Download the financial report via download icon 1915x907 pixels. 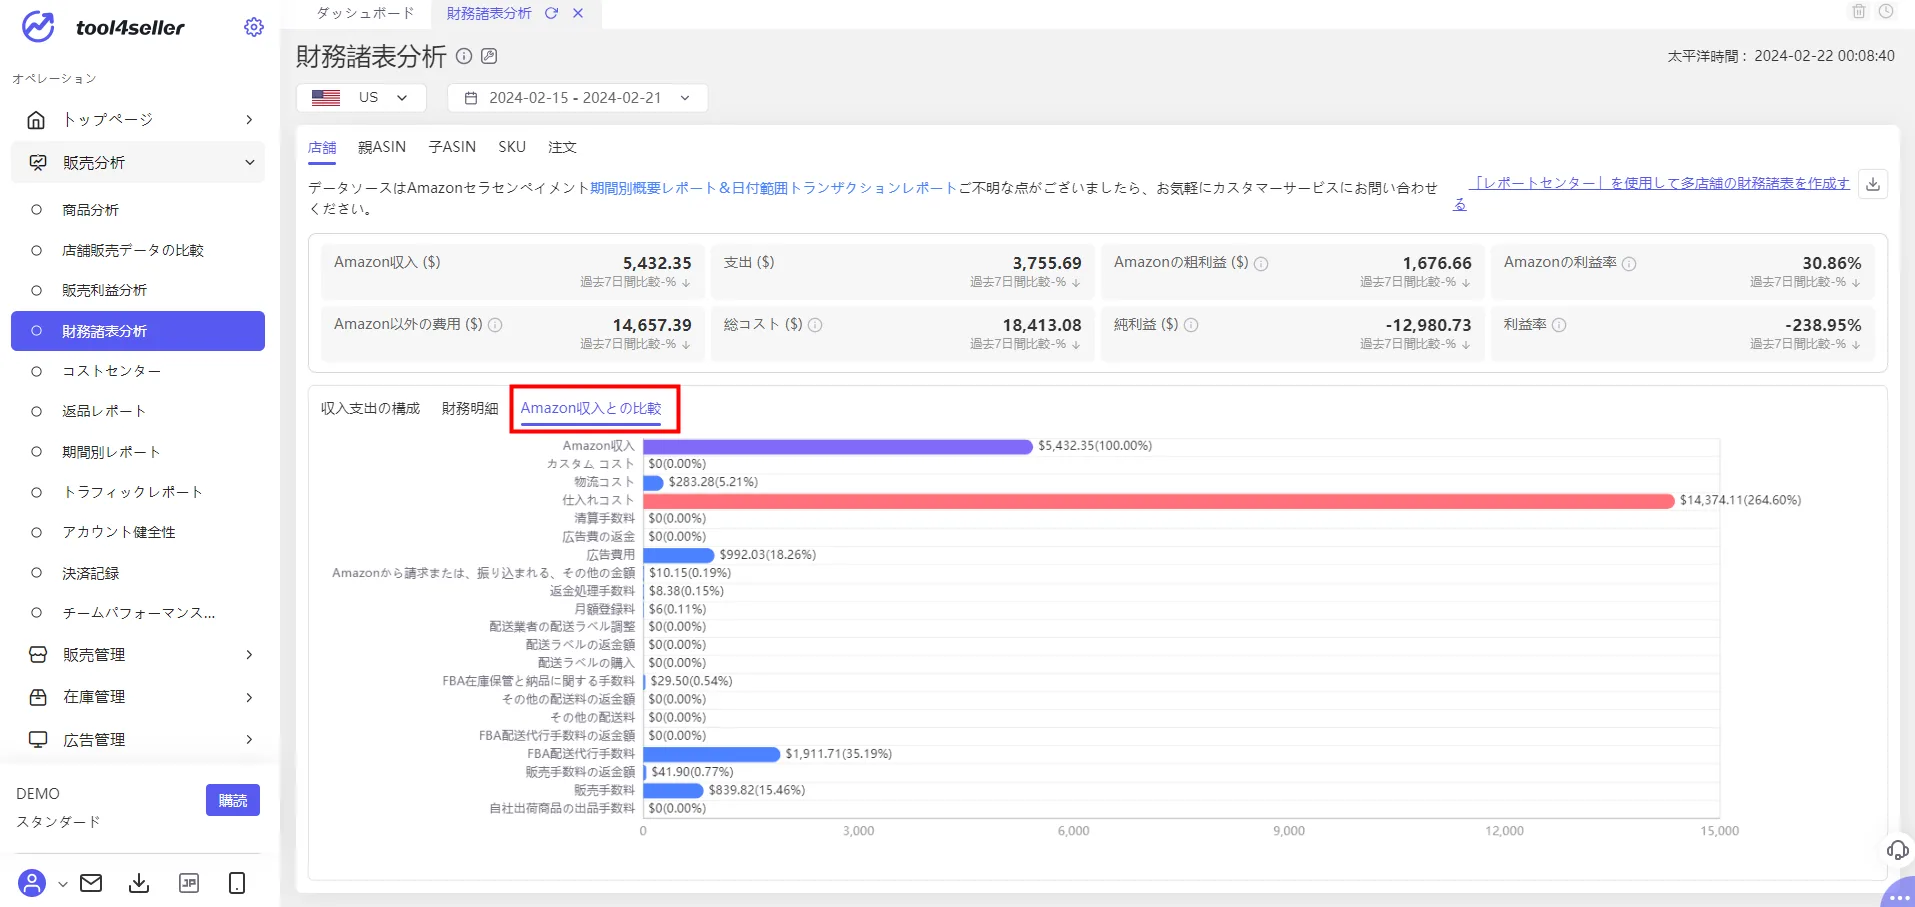tap(1873, 184)
